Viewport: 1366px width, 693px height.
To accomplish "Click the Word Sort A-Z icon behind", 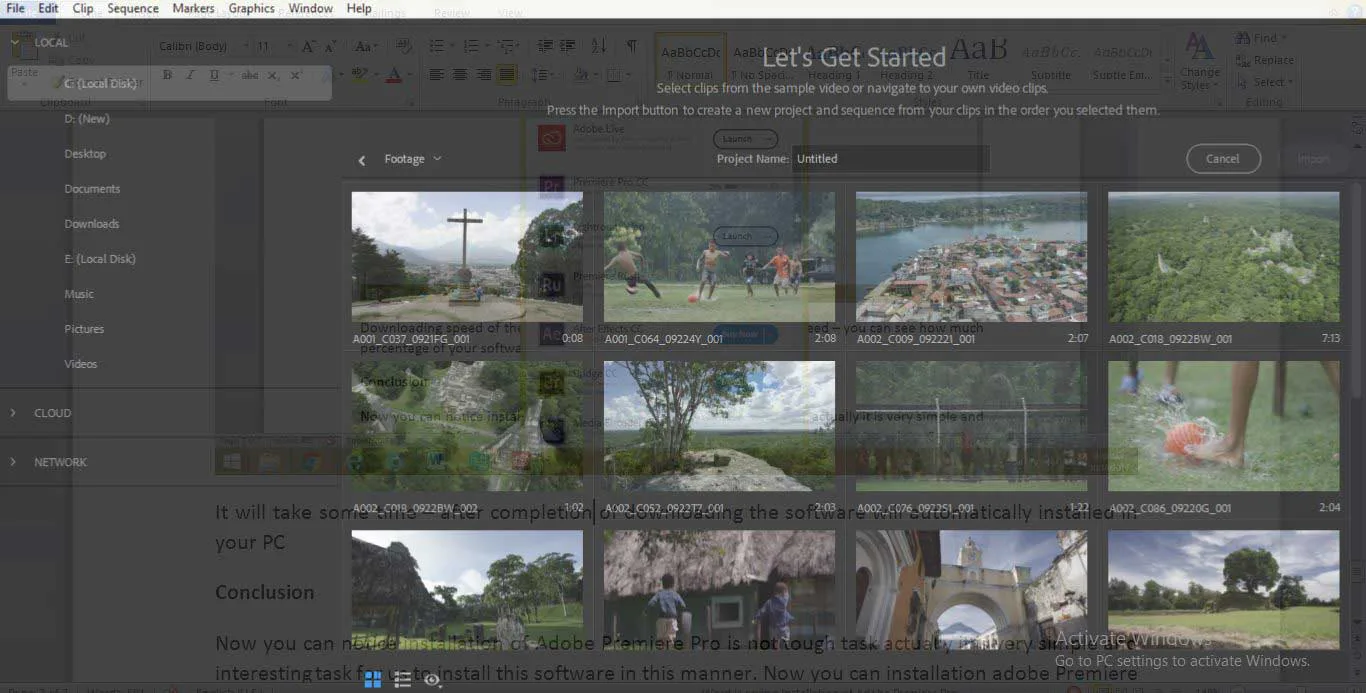I will 598,46.
